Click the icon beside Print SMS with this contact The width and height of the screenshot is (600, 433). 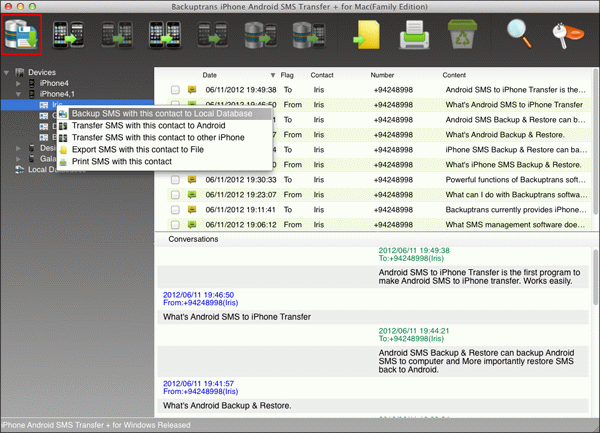tap(64, 162)
